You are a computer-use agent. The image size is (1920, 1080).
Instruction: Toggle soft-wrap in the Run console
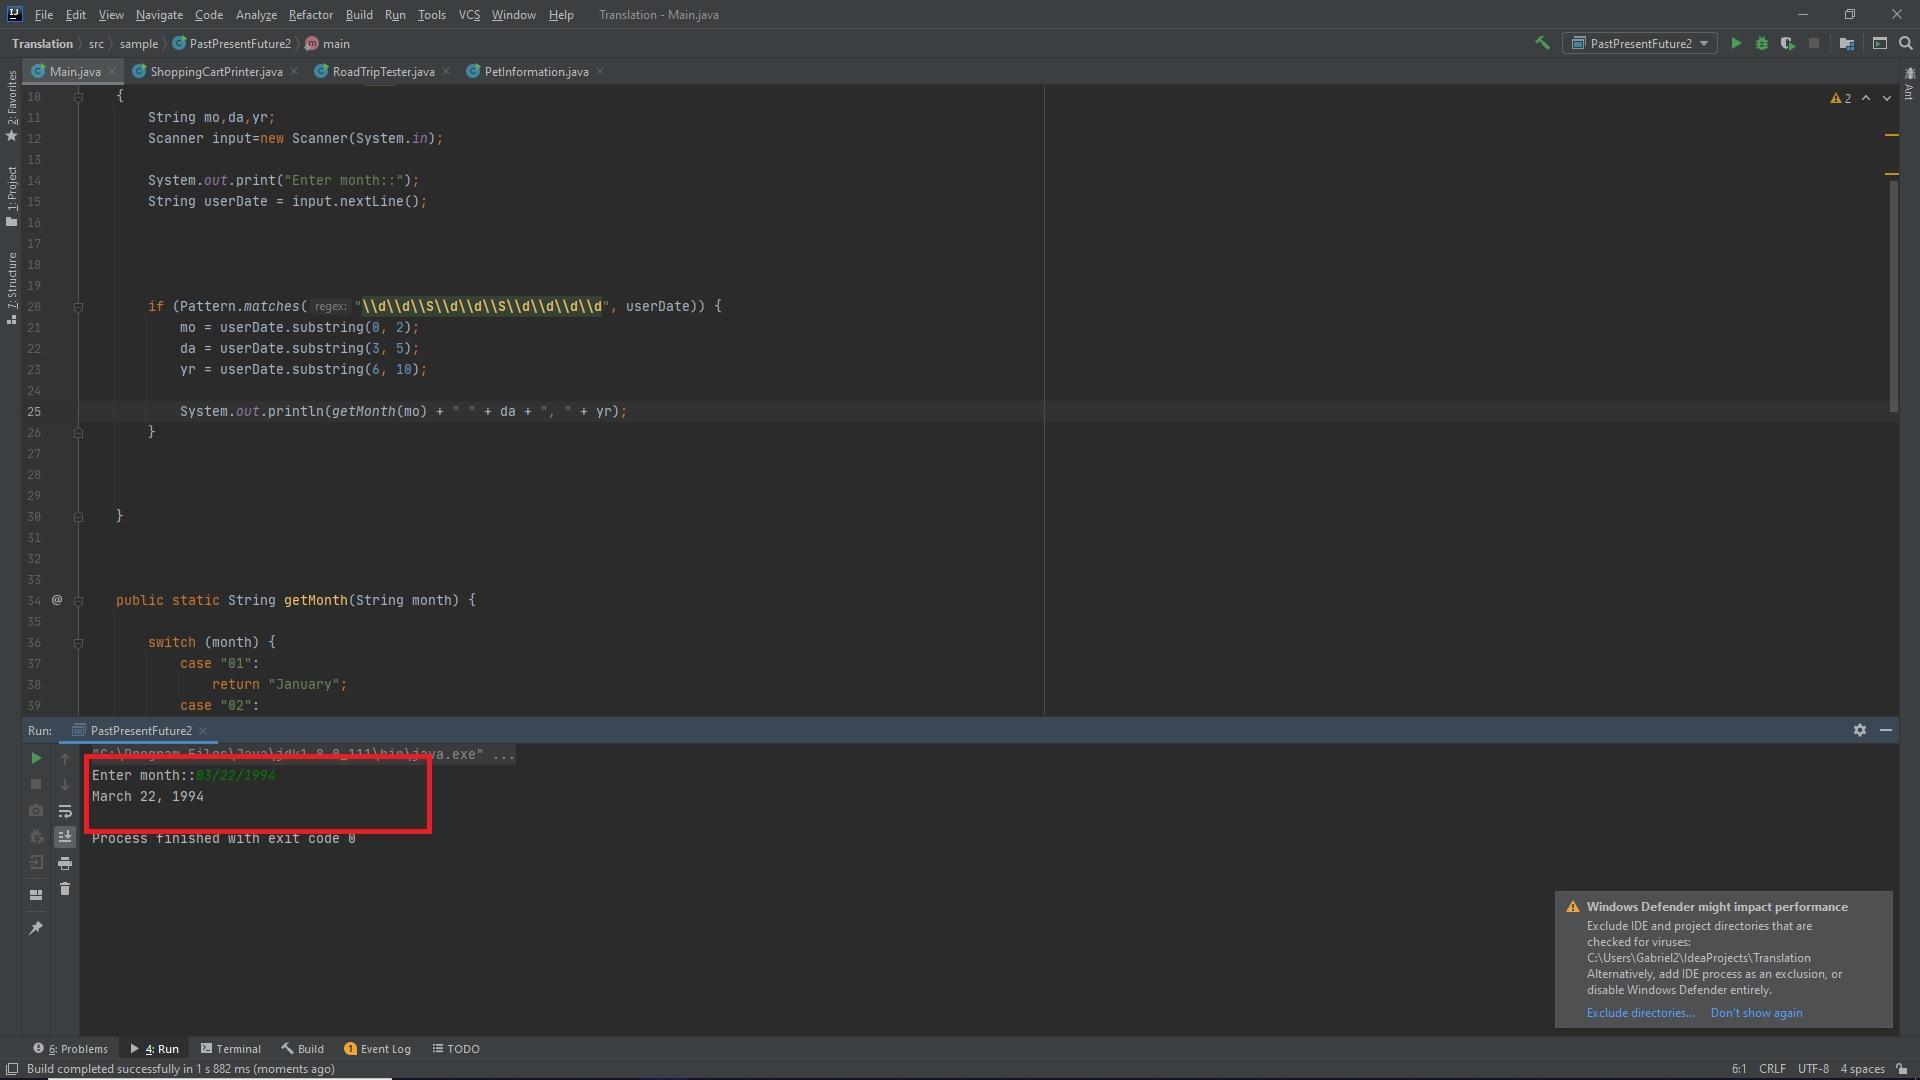point(65,811)
